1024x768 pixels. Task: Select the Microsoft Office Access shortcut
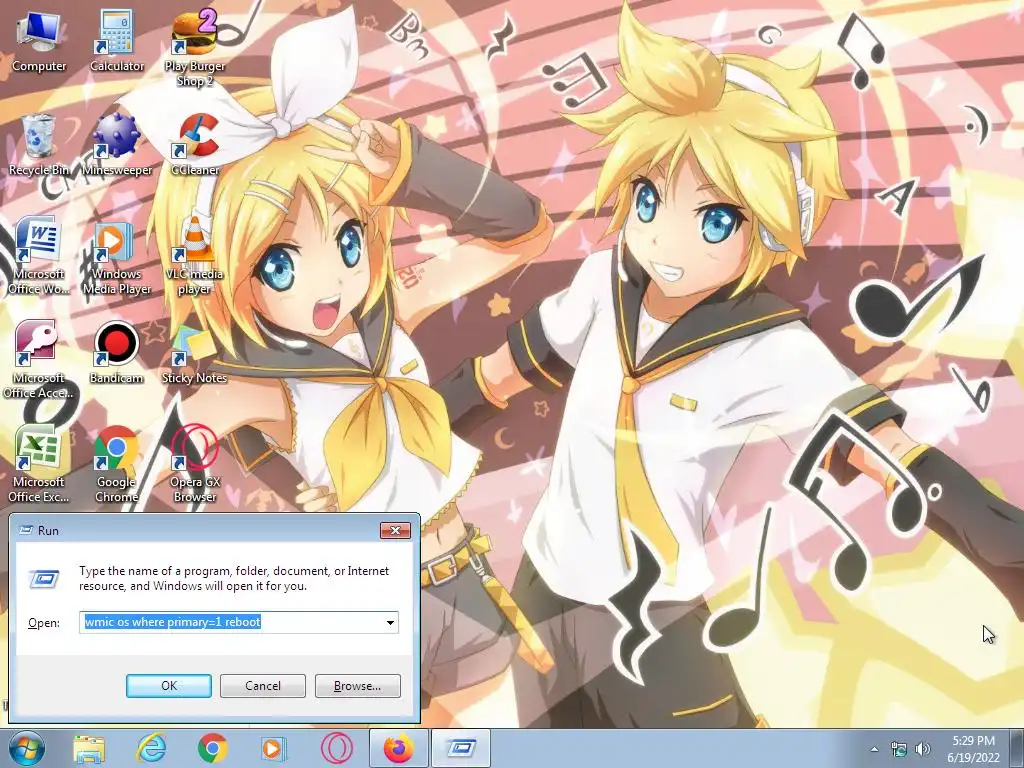point(39,360)
